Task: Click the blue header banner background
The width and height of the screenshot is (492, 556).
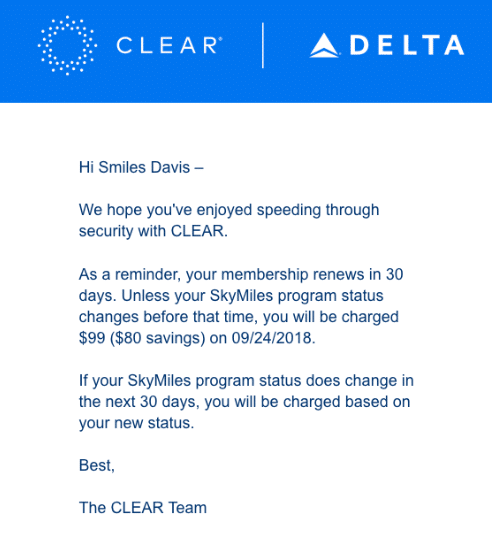Action: click(246, 89)
